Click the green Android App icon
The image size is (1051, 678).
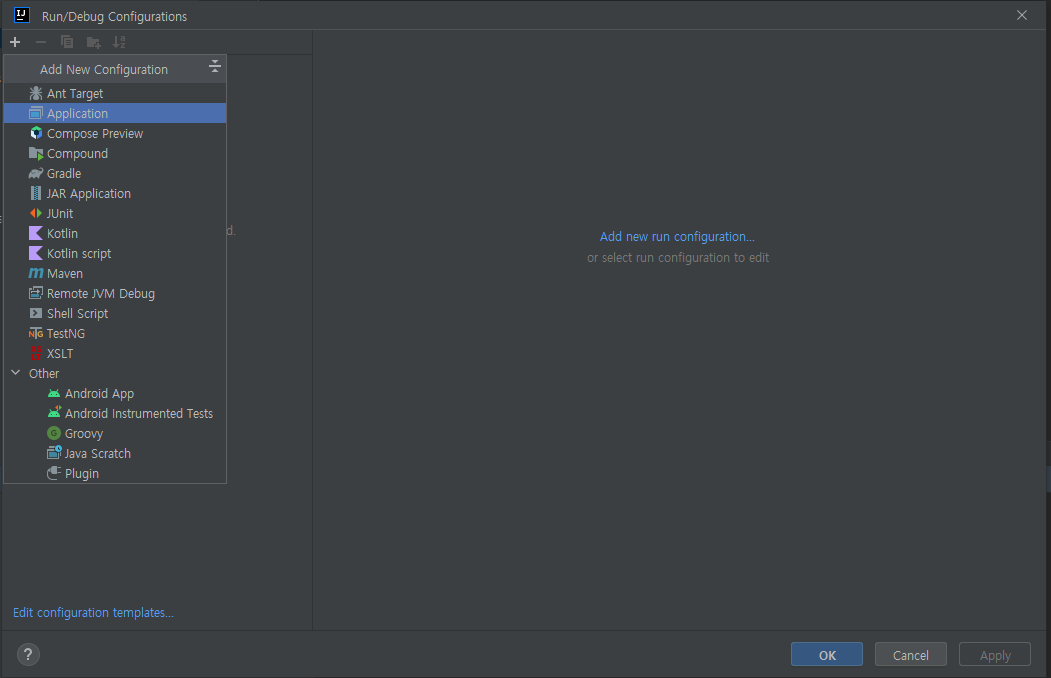point(54,393)
